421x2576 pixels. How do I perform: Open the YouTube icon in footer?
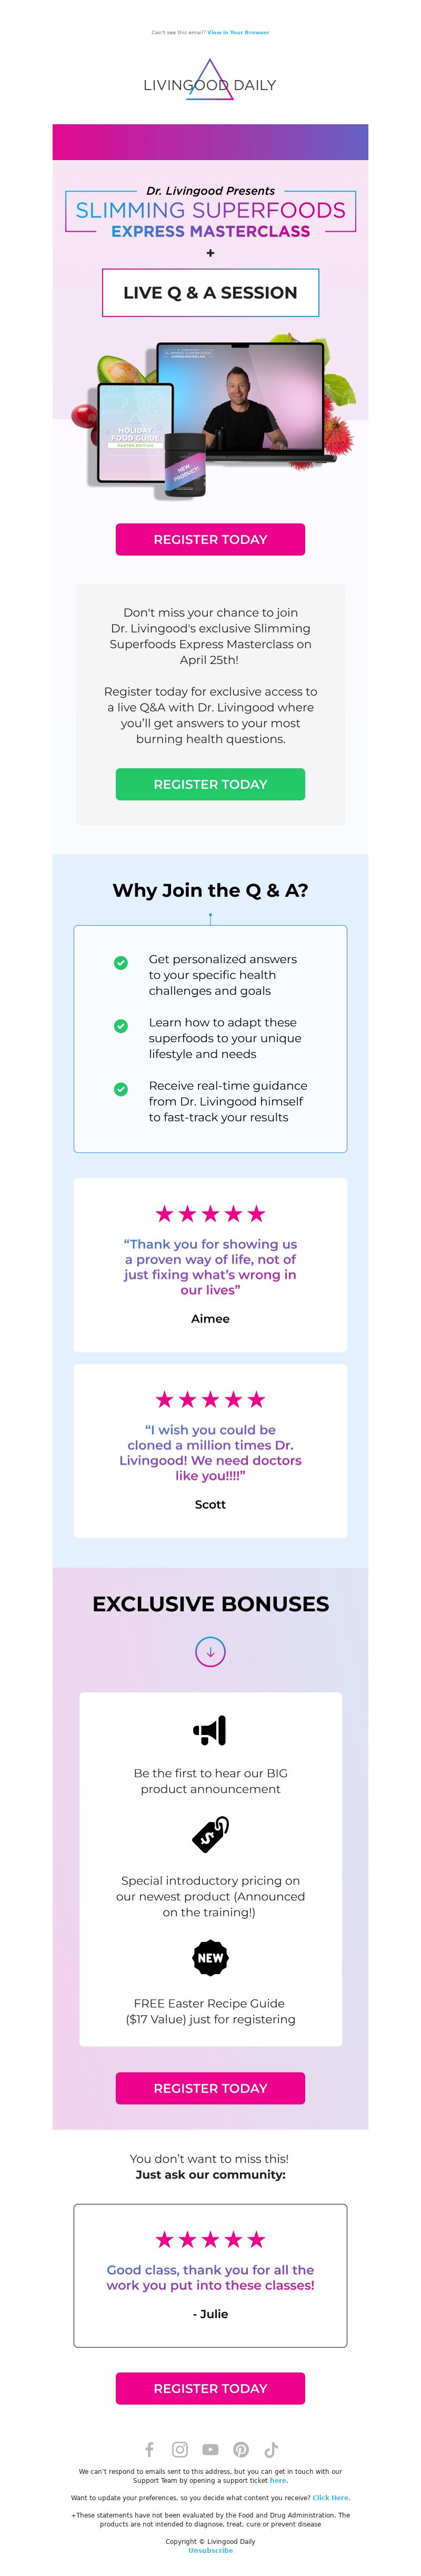(210, 2449)
